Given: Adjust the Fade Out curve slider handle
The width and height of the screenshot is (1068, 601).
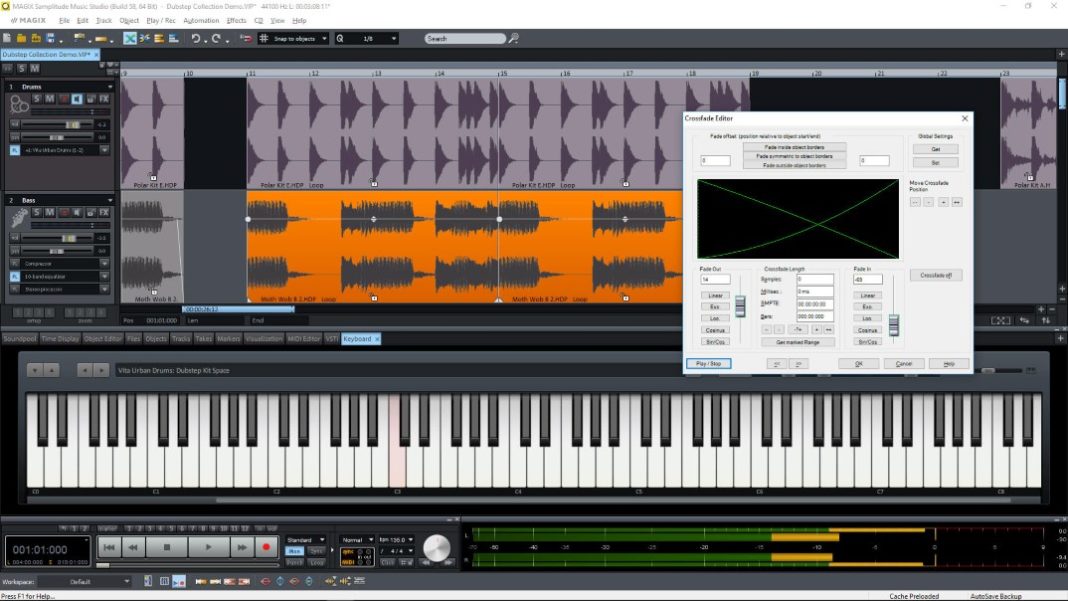Looking at the screenshot, I should pyautogui.click(x=740, y=306).
